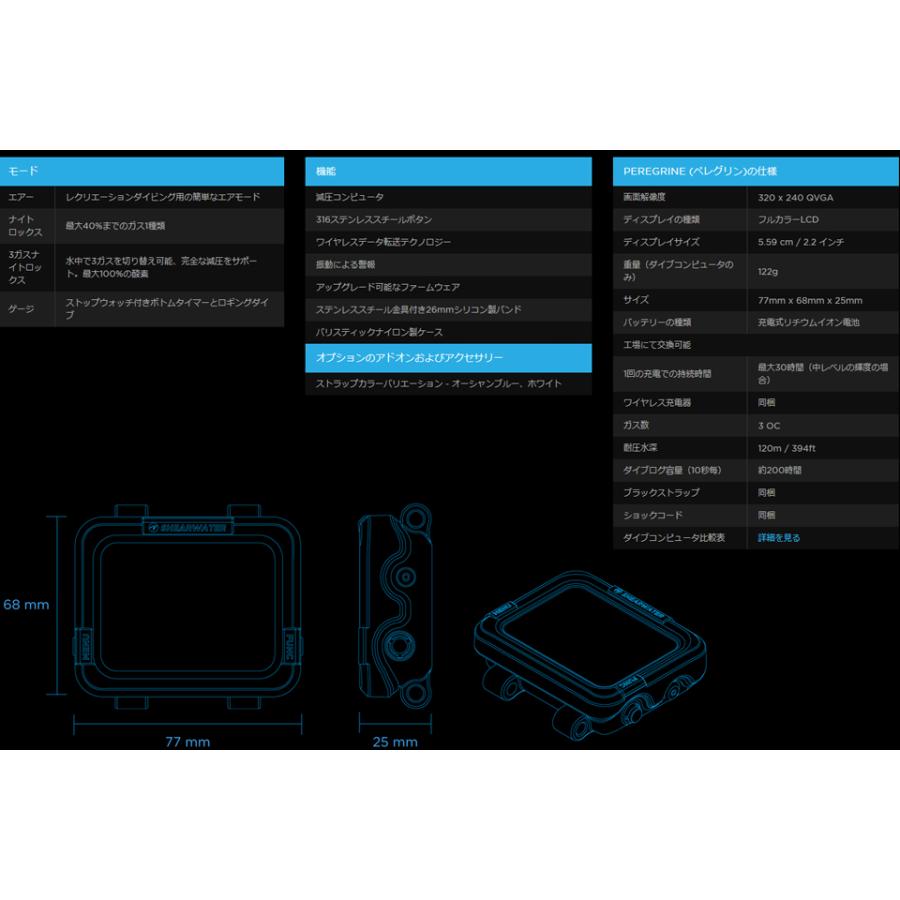Click the 122g weight value
This screenshot has width=900, height=900.
tap(767, 271)
